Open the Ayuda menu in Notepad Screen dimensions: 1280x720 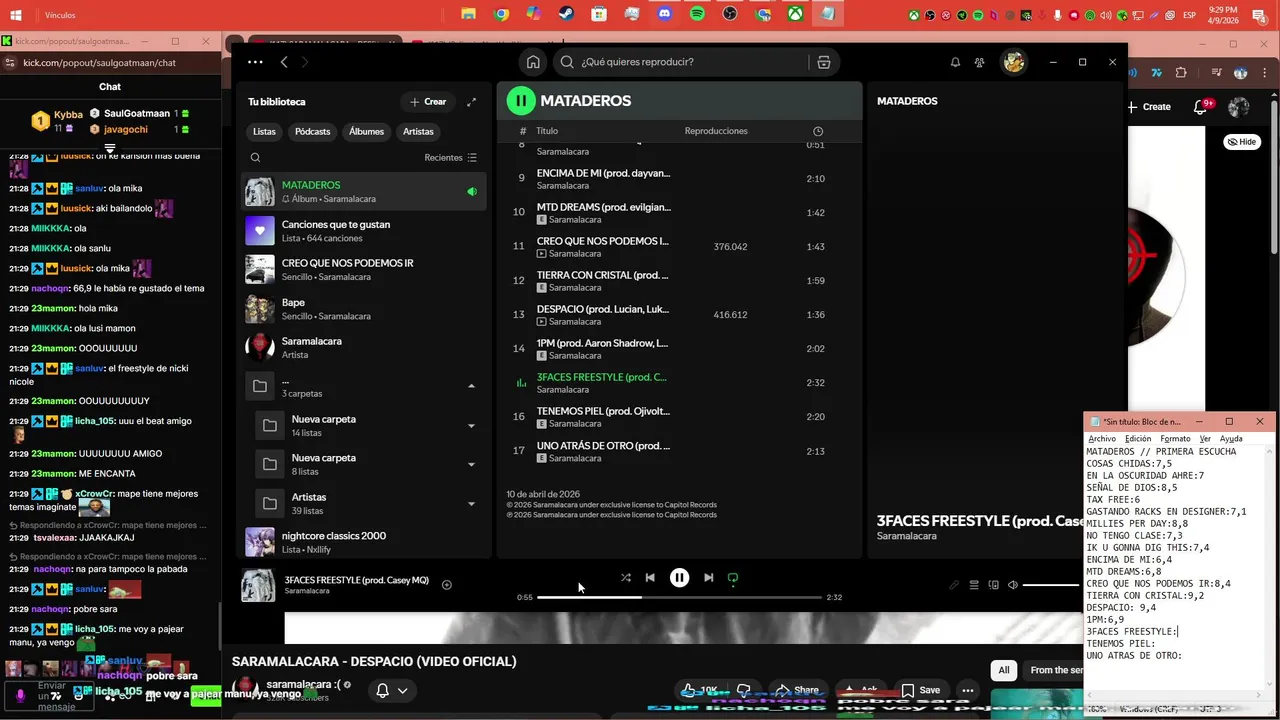point(1231,439)
